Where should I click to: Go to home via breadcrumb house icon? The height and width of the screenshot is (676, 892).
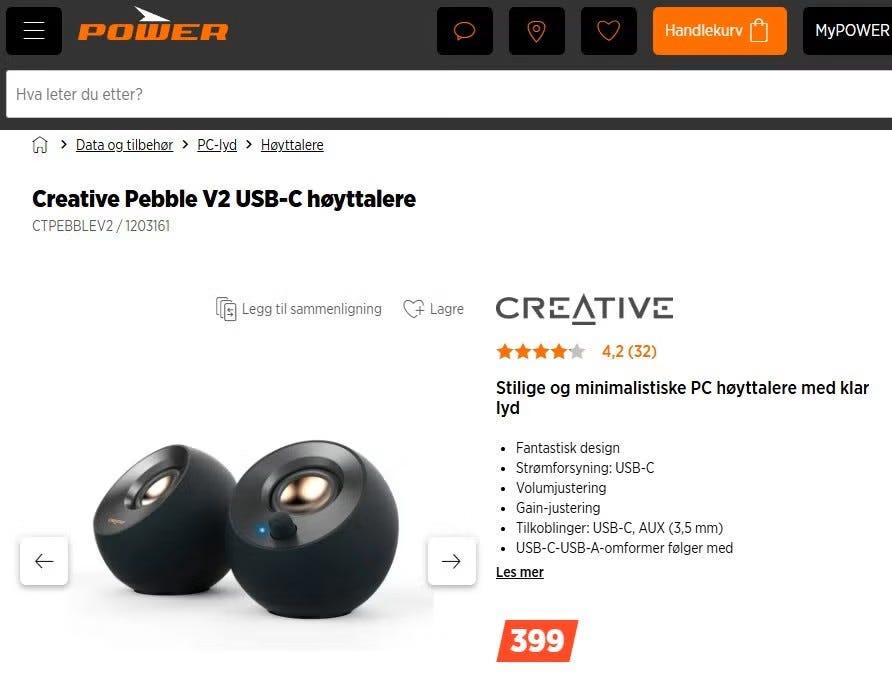point(40,145)
